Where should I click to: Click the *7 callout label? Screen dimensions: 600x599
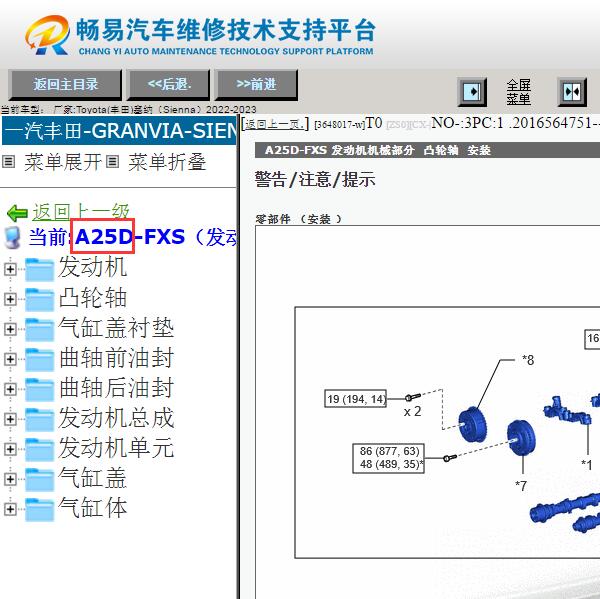pos(521,486)
